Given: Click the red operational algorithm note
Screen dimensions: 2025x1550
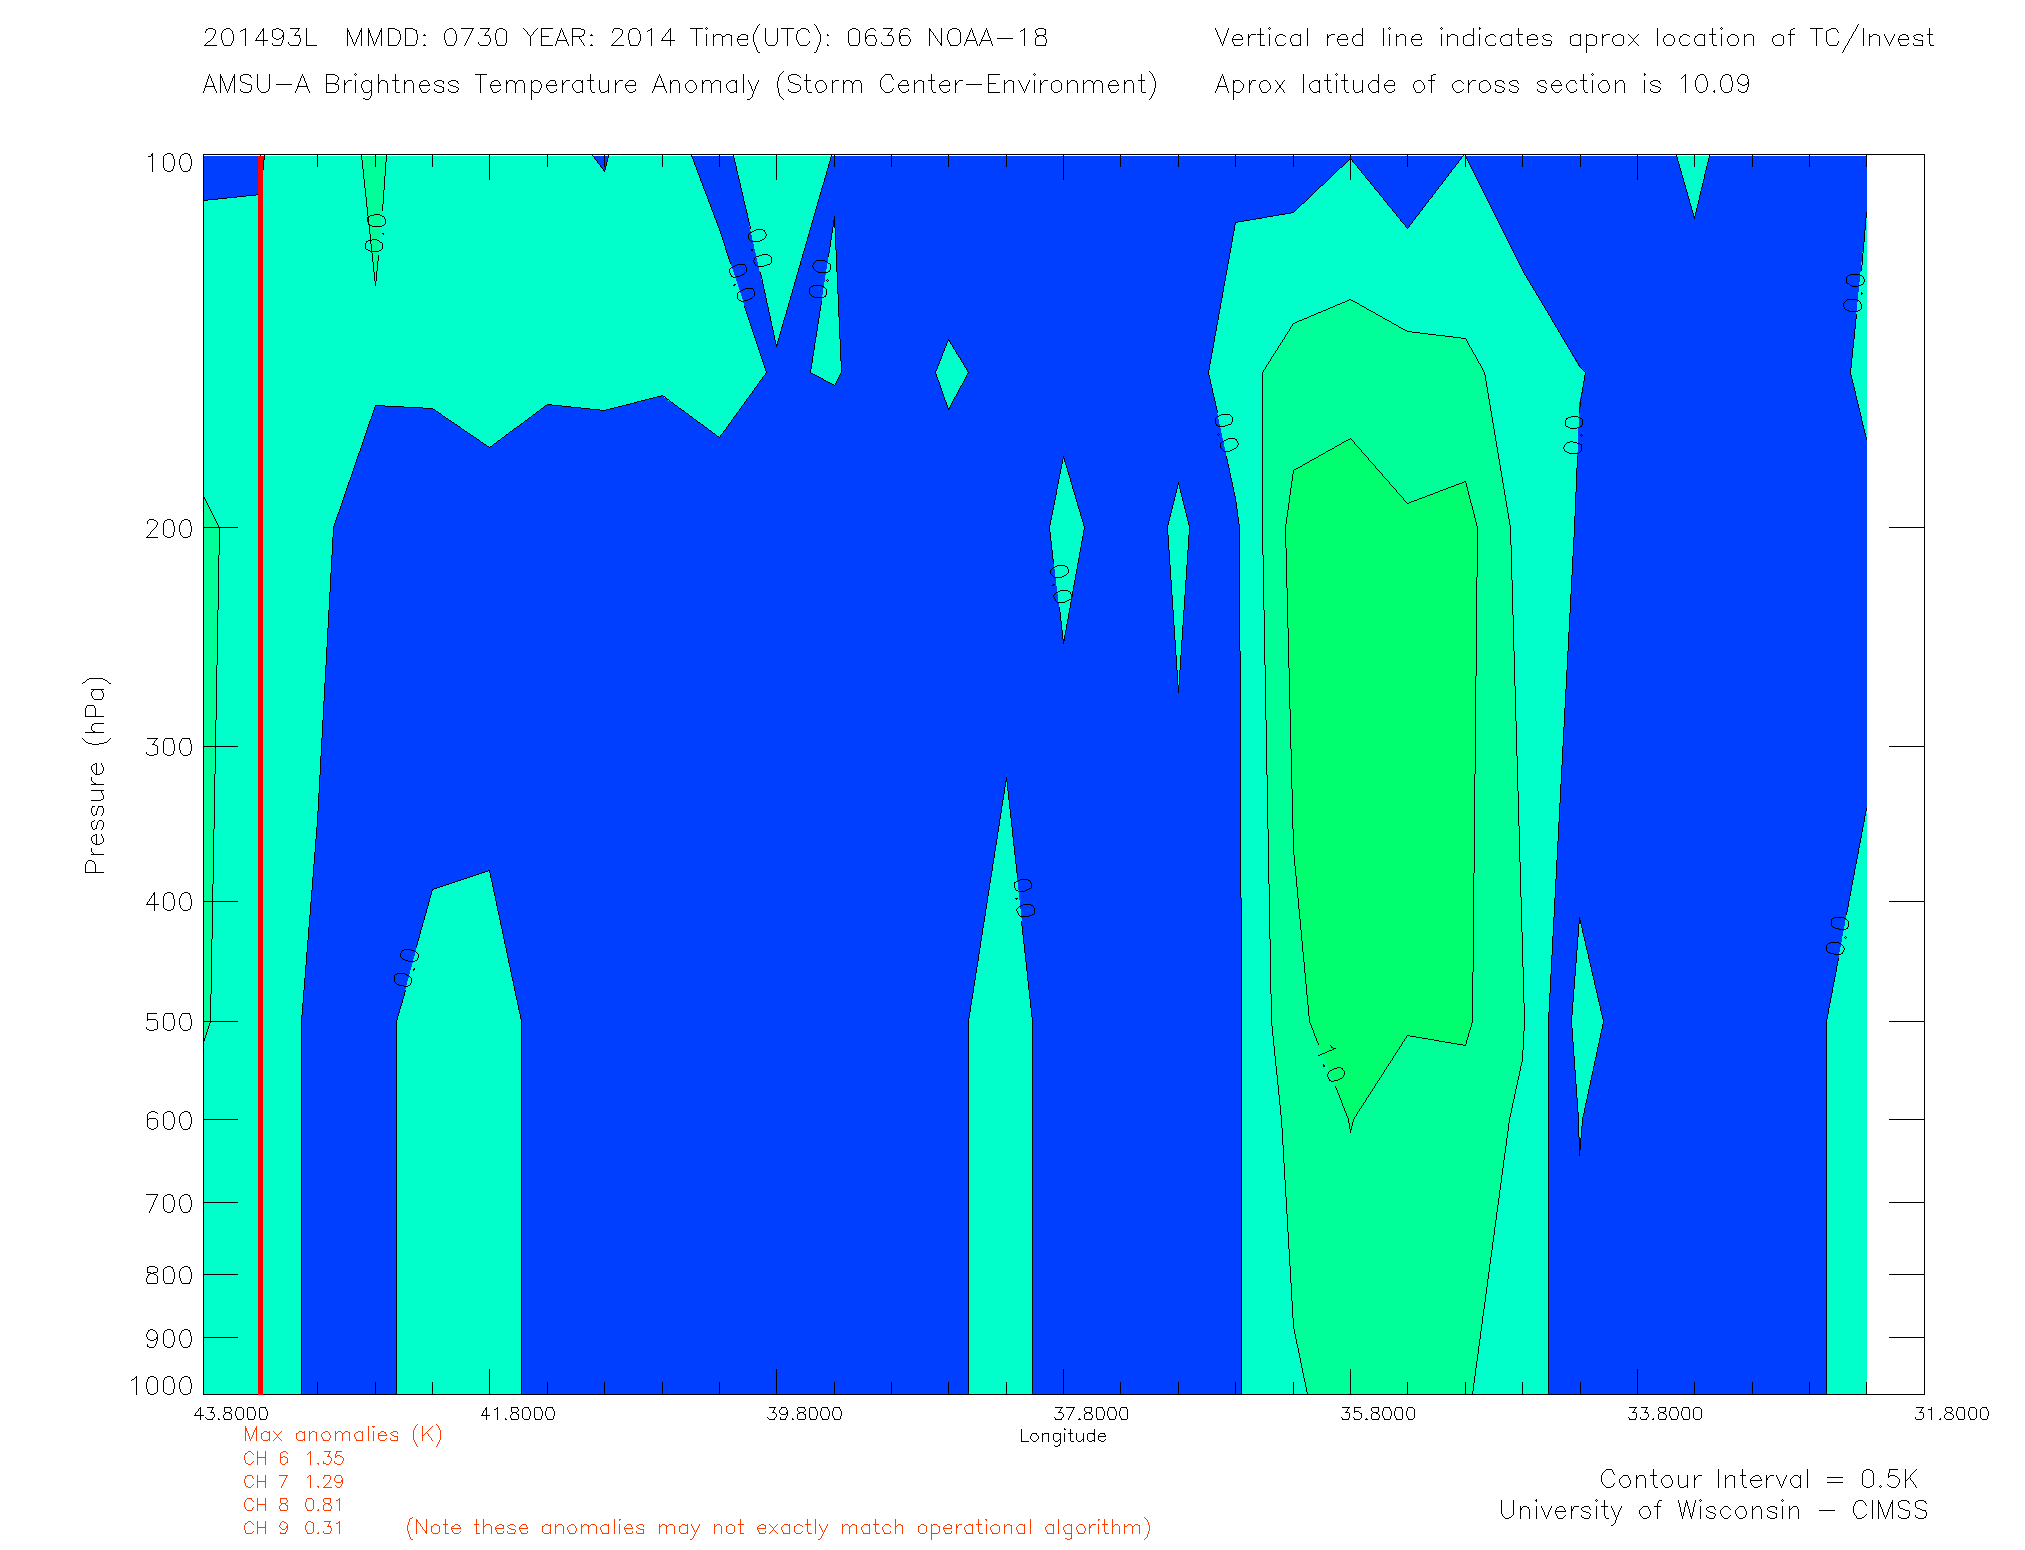Looking at the screenshot, I should point(778,1528).
